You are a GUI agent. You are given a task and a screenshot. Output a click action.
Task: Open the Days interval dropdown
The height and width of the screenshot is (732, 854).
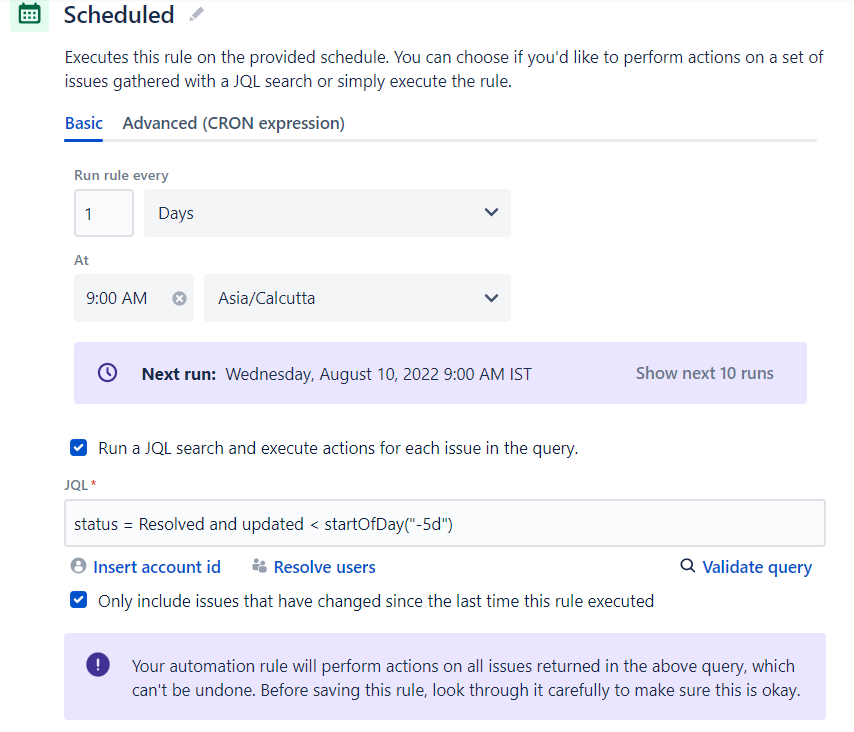tap(330, 212)
